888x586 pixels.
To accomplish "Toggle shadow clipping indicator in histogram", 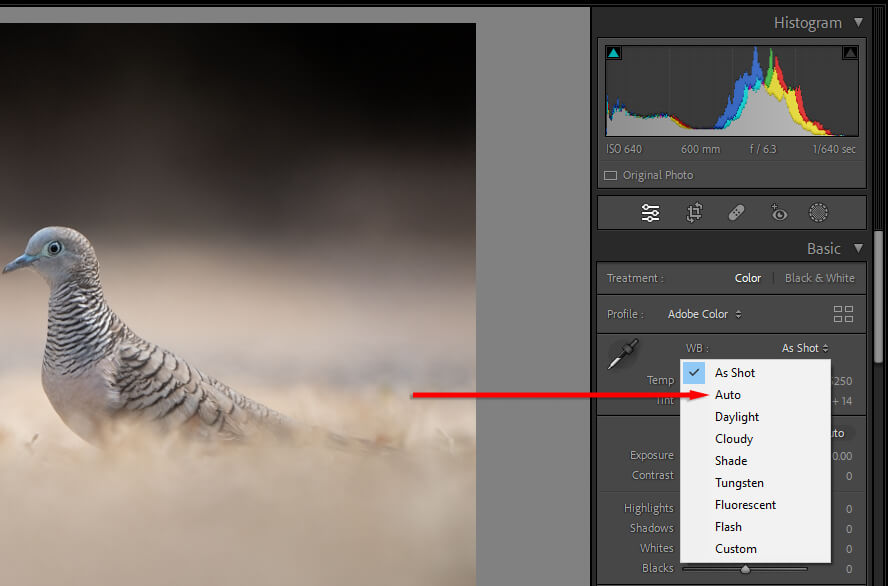I will [613, 53].
